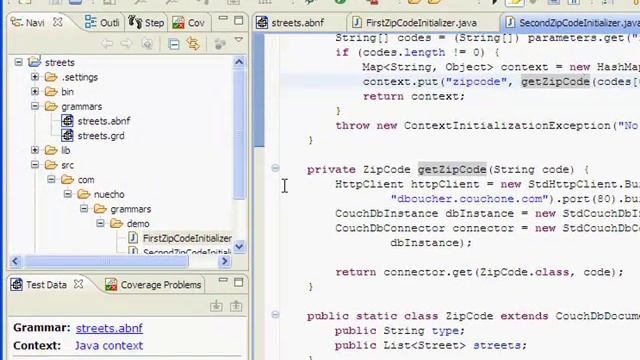Open the Outli outline tab
Viewport: 640px width, 360px height.
tap(102, 22)
